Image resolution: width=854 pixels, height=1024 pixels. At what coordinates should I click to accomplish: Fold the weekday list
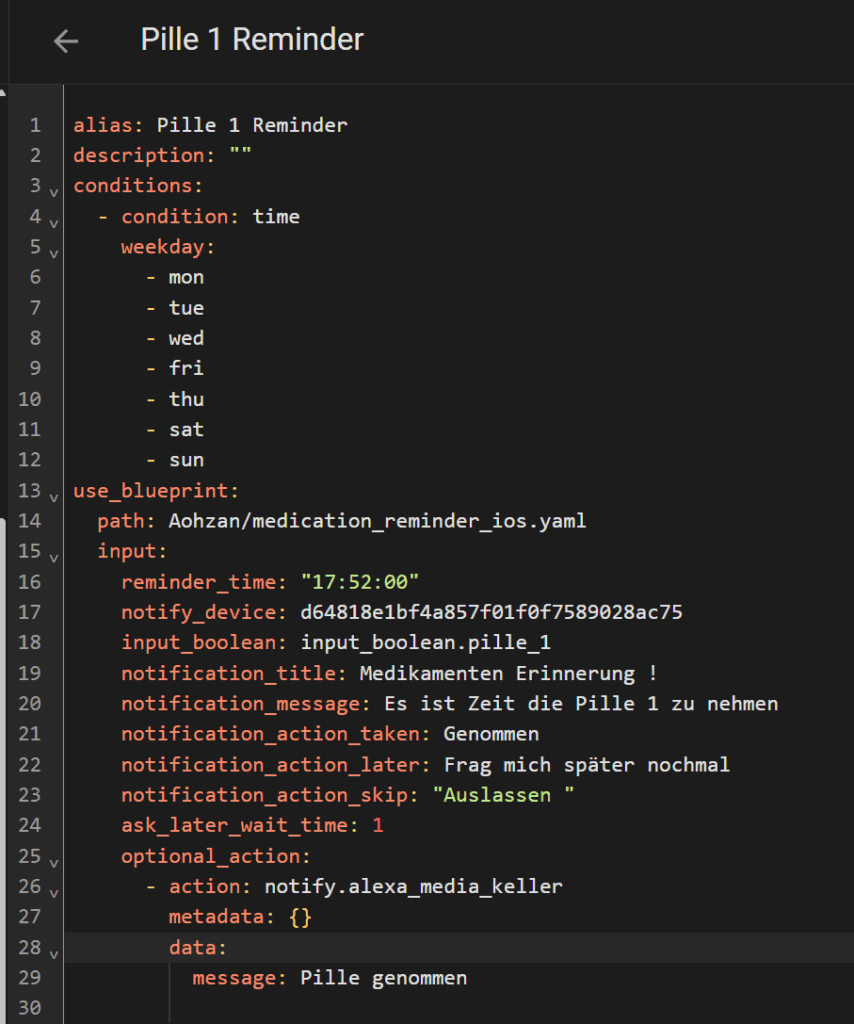[54, 253]
